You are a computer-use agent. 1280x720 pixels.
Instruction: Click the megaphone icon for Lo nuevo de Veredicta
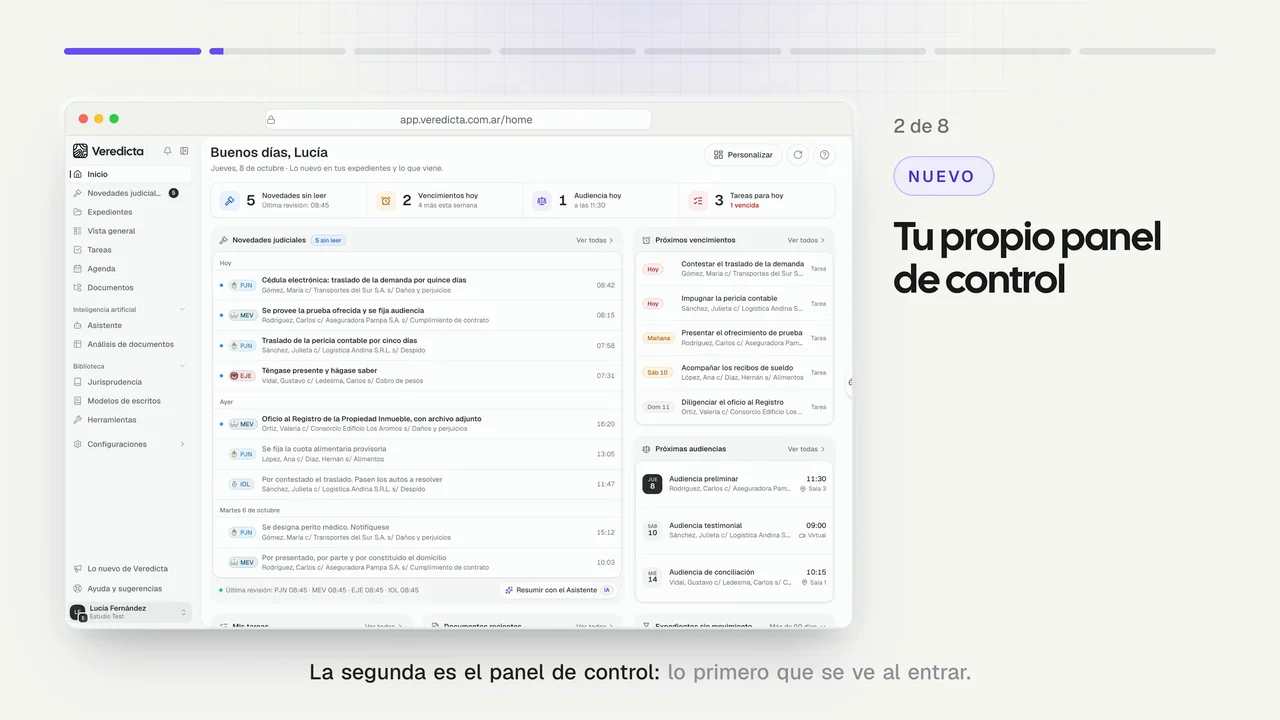point(78,569)
